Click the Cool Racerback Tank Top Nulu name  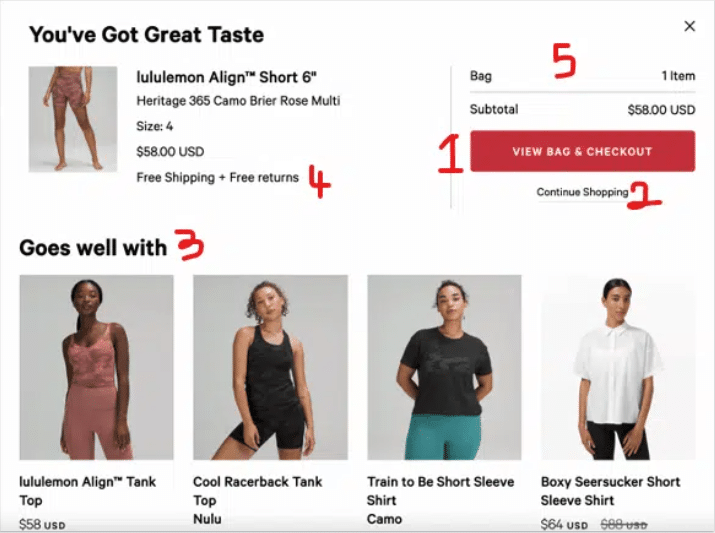coord(258,500)
